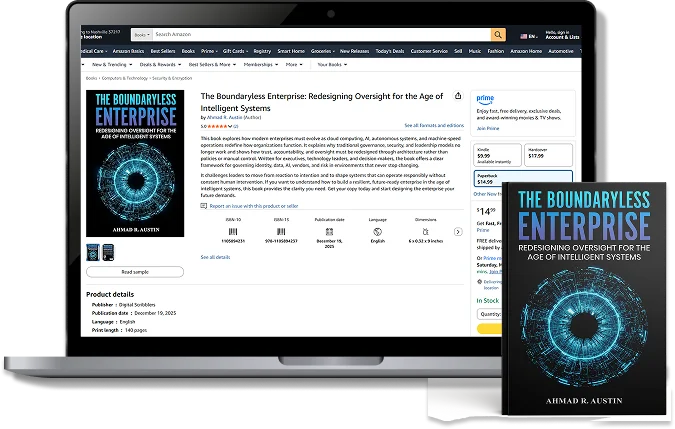Screen dimensions: 675x429
Task: Follow the See all details link
Action: [215, 257]
